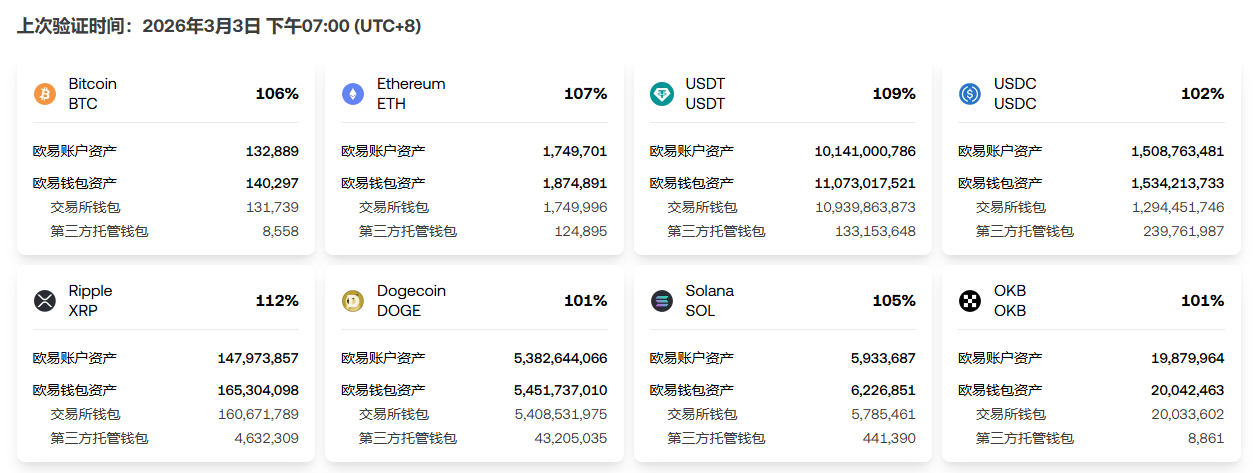The image size is (1253, 473).
Task: Click the black Ripple XRP icon
Action: click(45, 301)
